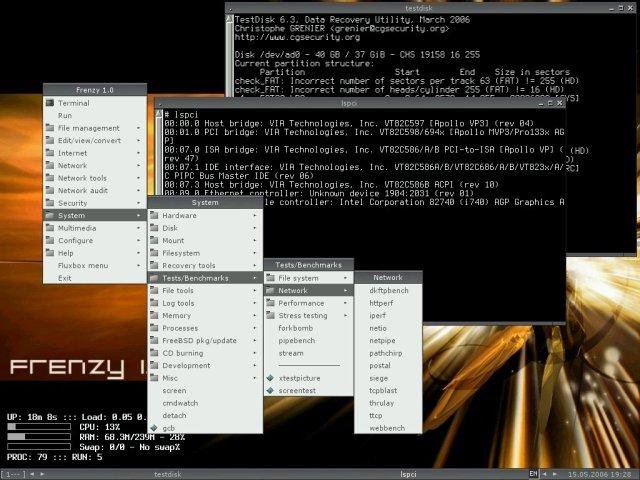640x480 pixels.
Task: Click the screentest diamond icon
Action: coord(270,390)
